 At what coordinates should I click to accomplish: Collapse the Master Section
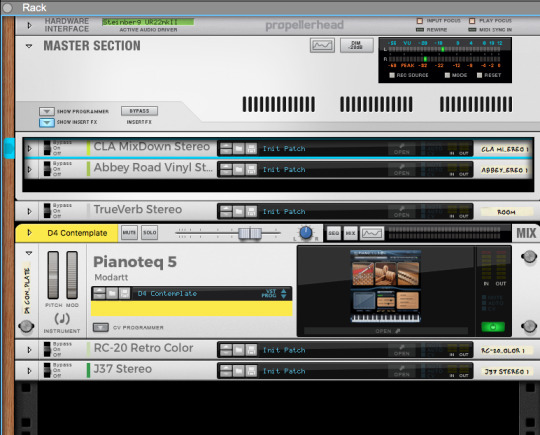(x=29, y=46)
